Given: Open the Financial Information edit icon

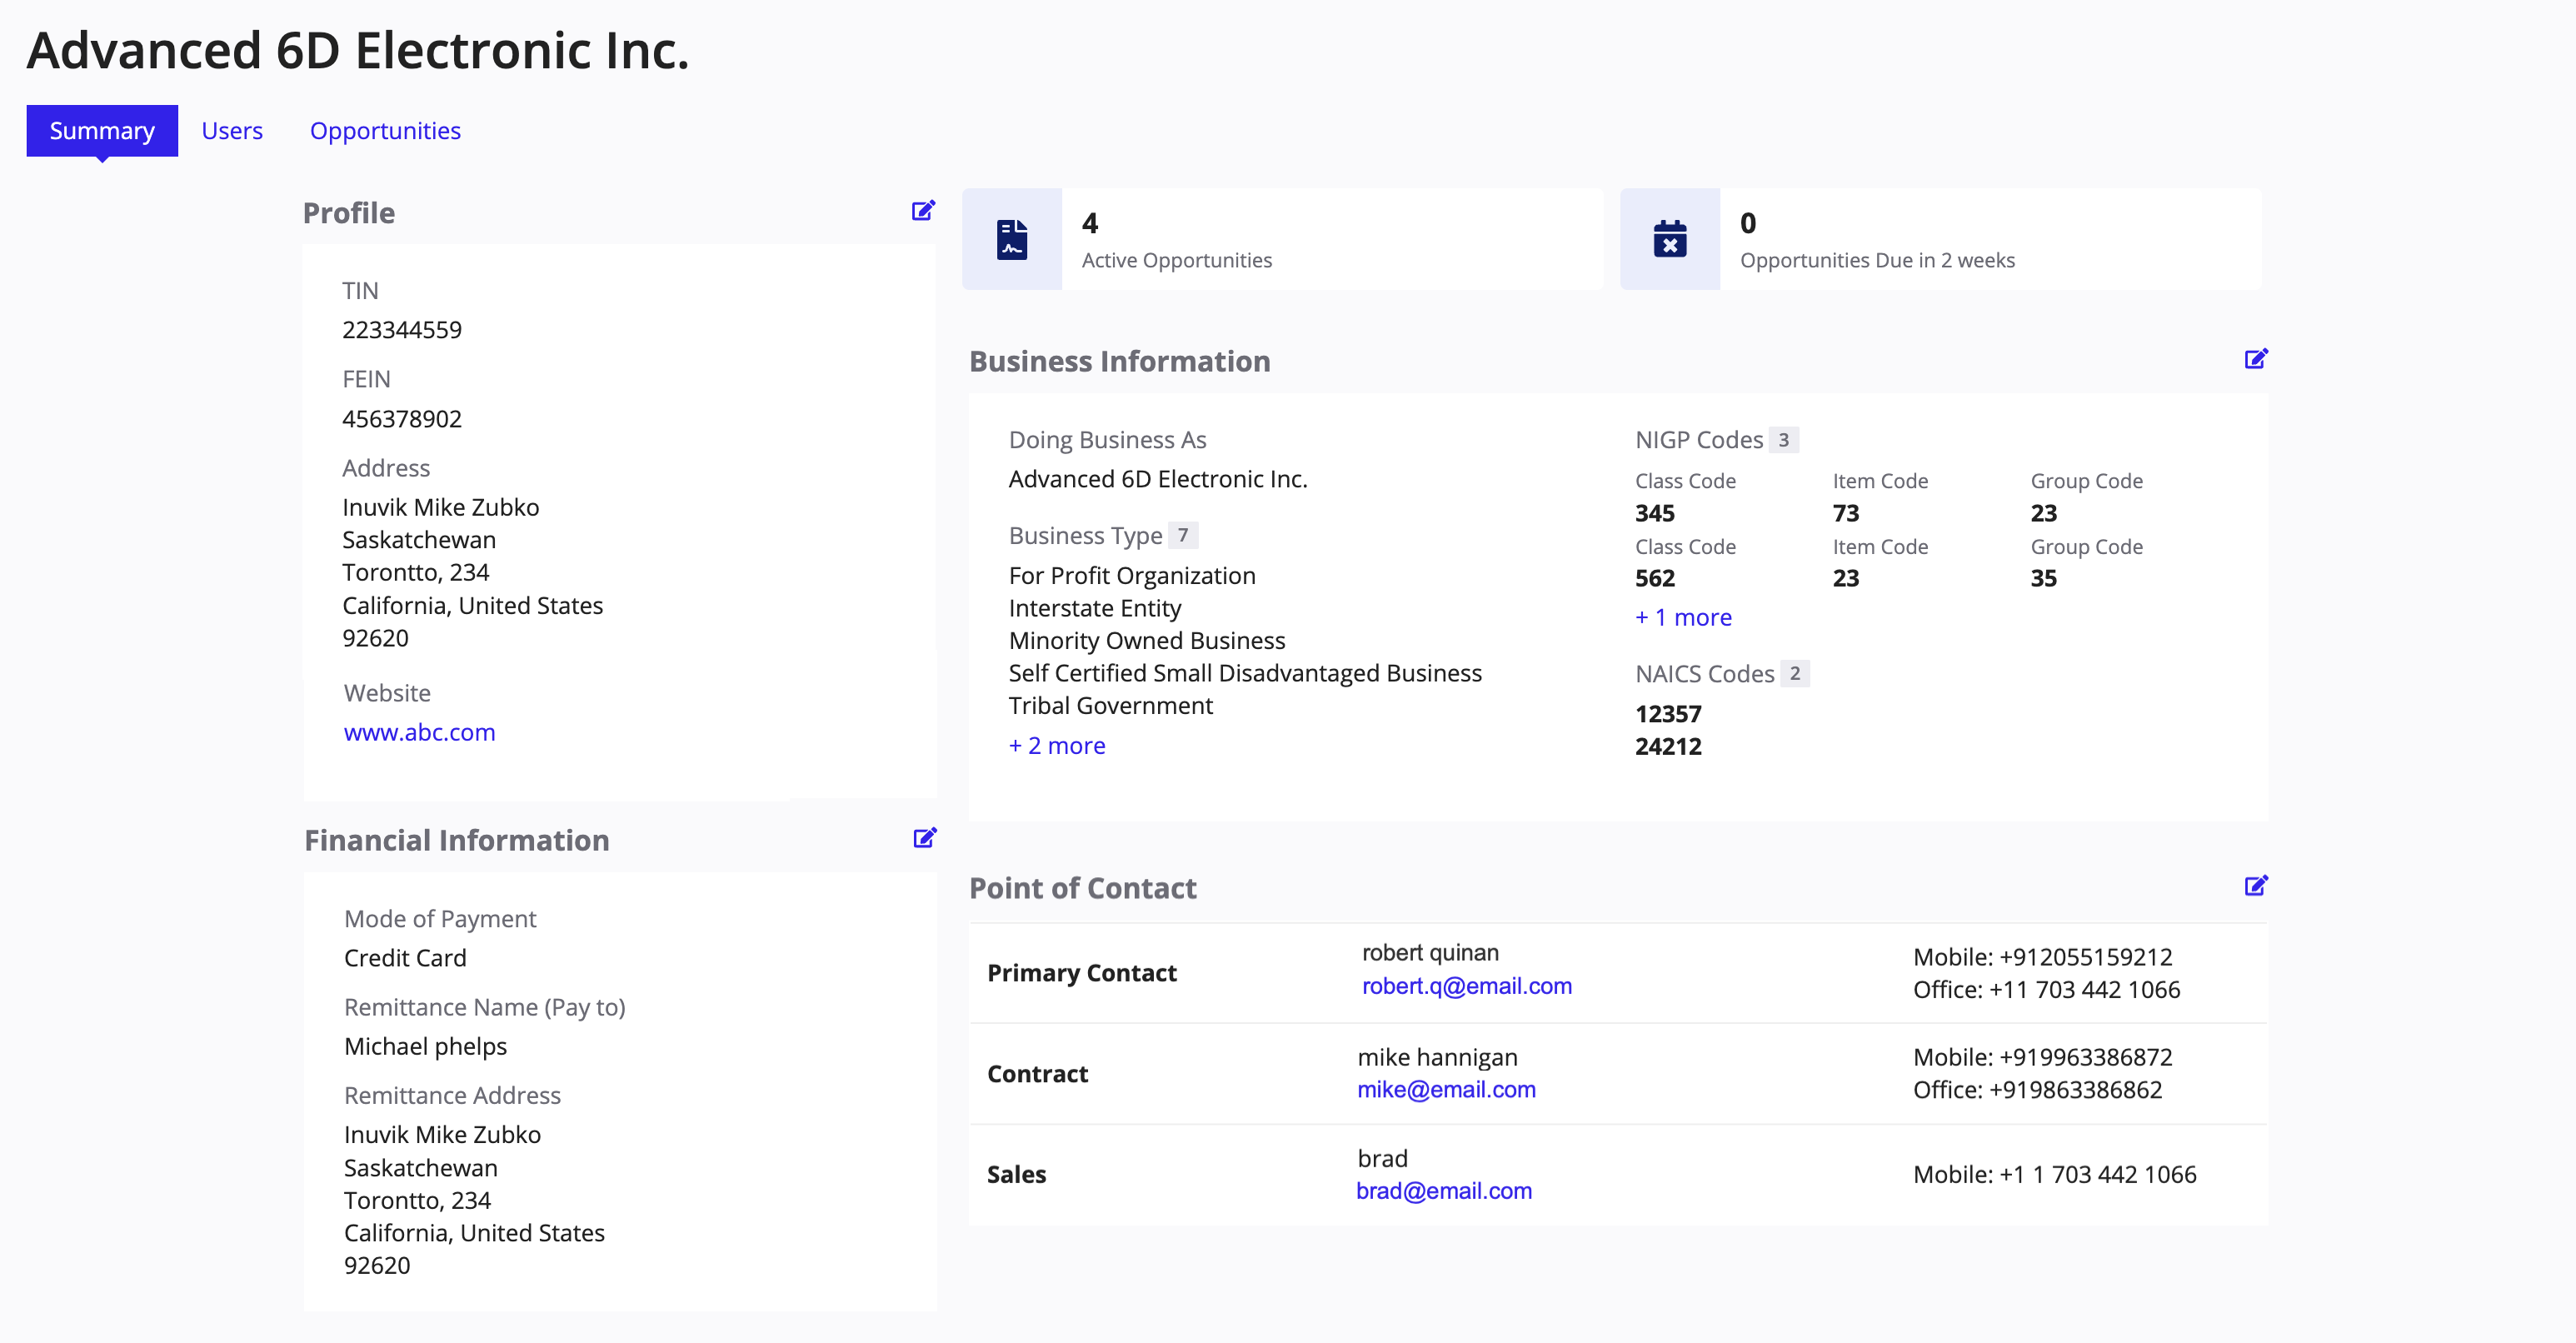Looking at the screenshot, I should point(925,838).
